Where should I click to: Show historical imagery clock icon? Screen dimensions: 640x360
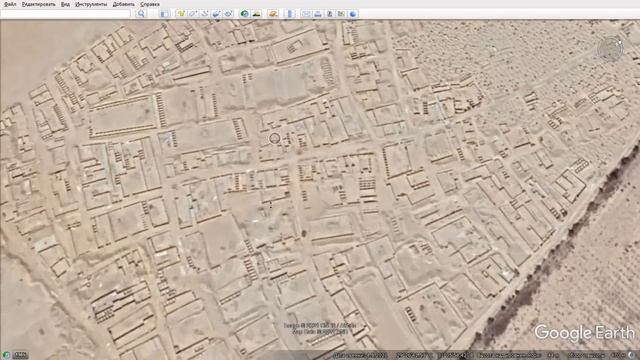pos(244,14)
